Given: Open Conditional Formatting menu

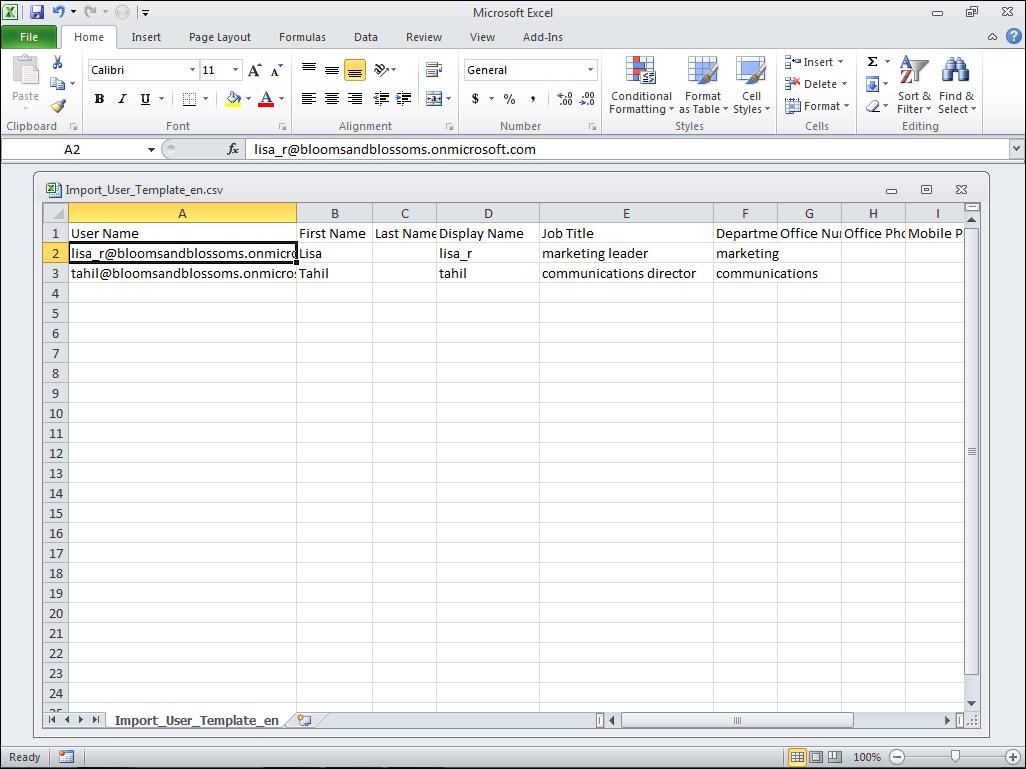Looking at the screenshot, I should click(x=641, y=86).
